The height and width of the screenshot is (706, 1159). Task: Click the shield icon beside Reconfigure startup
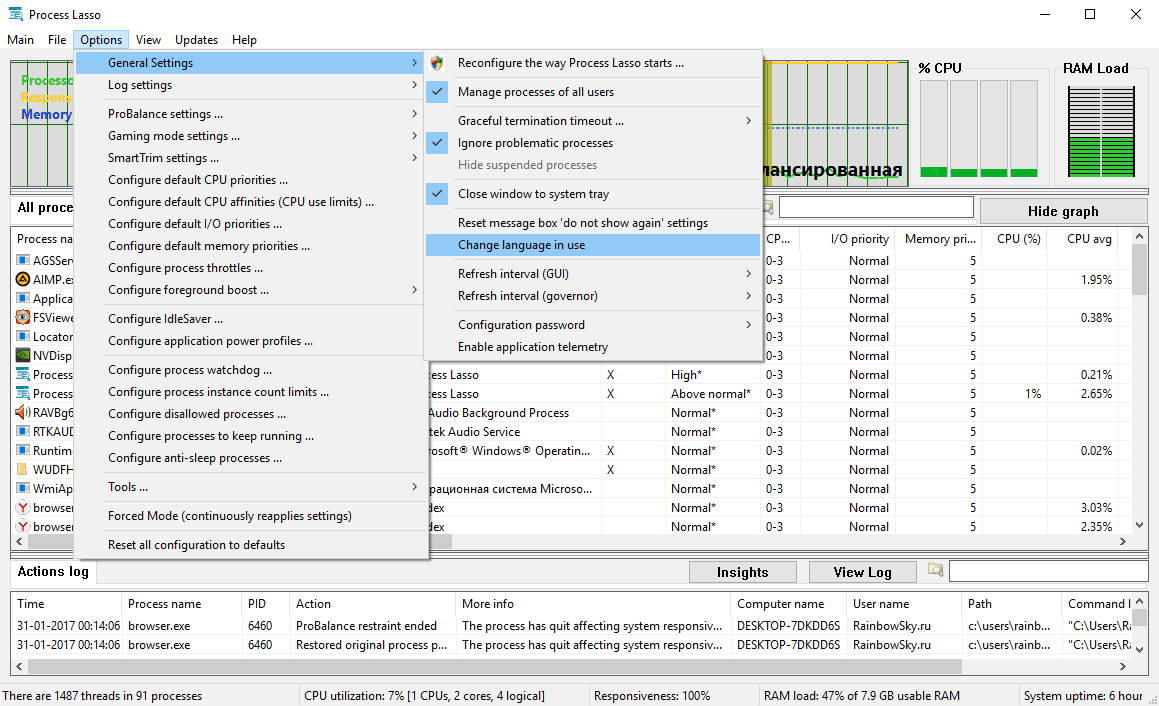click(x=438, y=63)
